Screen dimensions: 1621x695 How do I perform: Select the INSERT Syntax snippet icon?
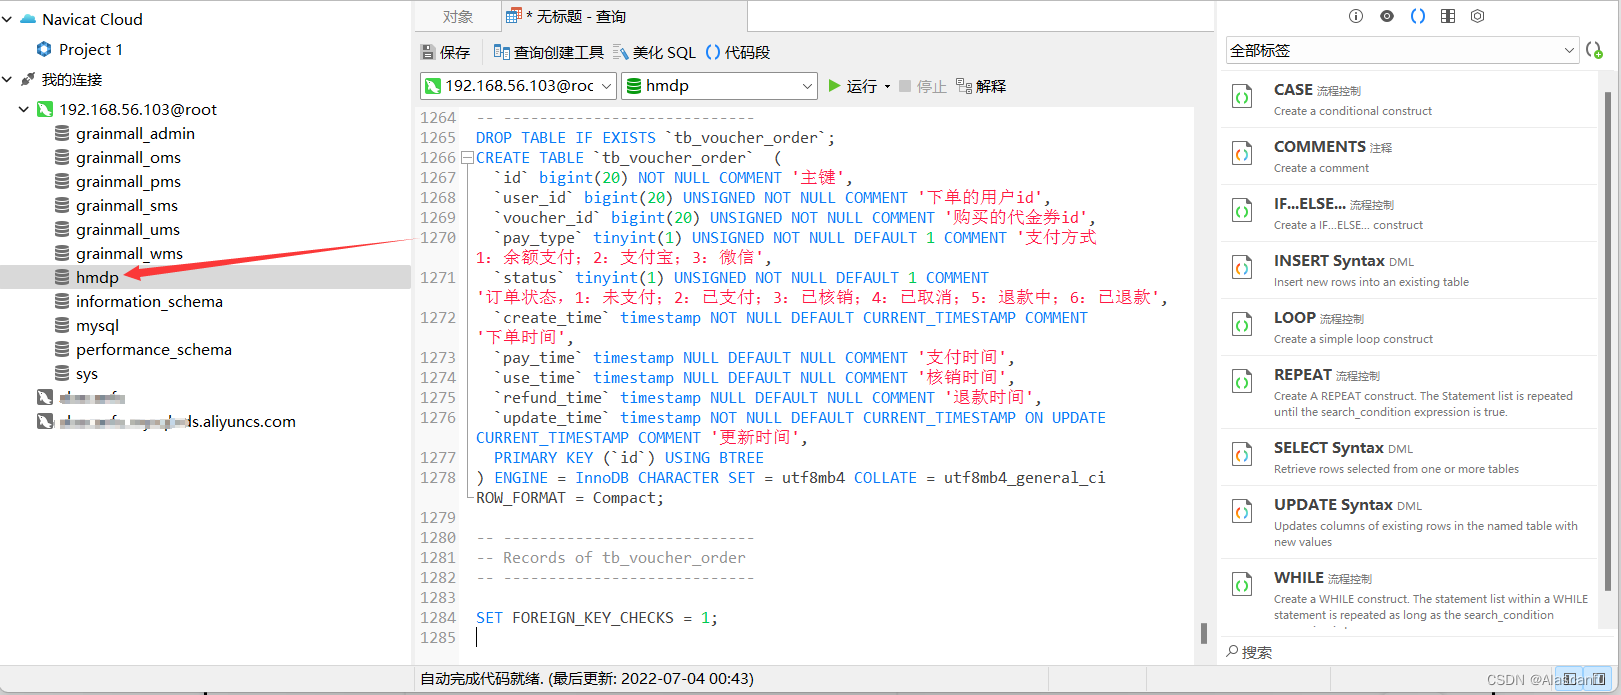(1242, 268)
